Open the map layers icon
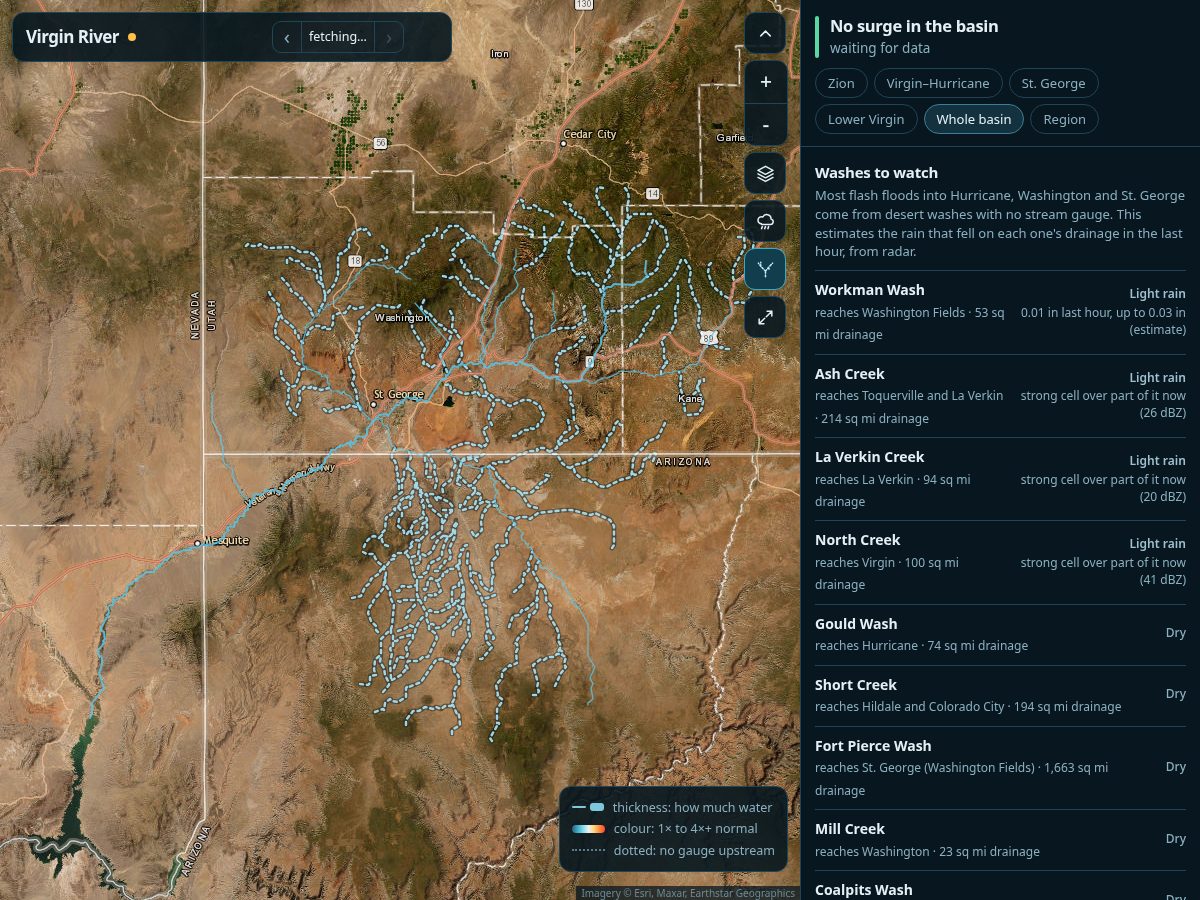This screenshot has height=900, width=1200. coord(765,173)
